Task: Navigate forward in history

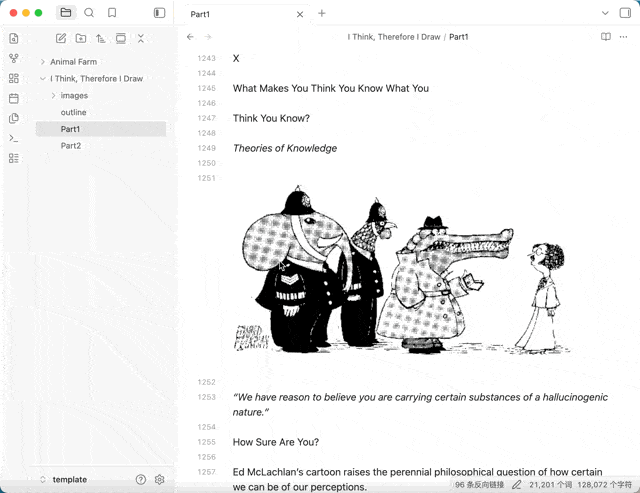Action: pyautogui.click(x=208, y=37)
